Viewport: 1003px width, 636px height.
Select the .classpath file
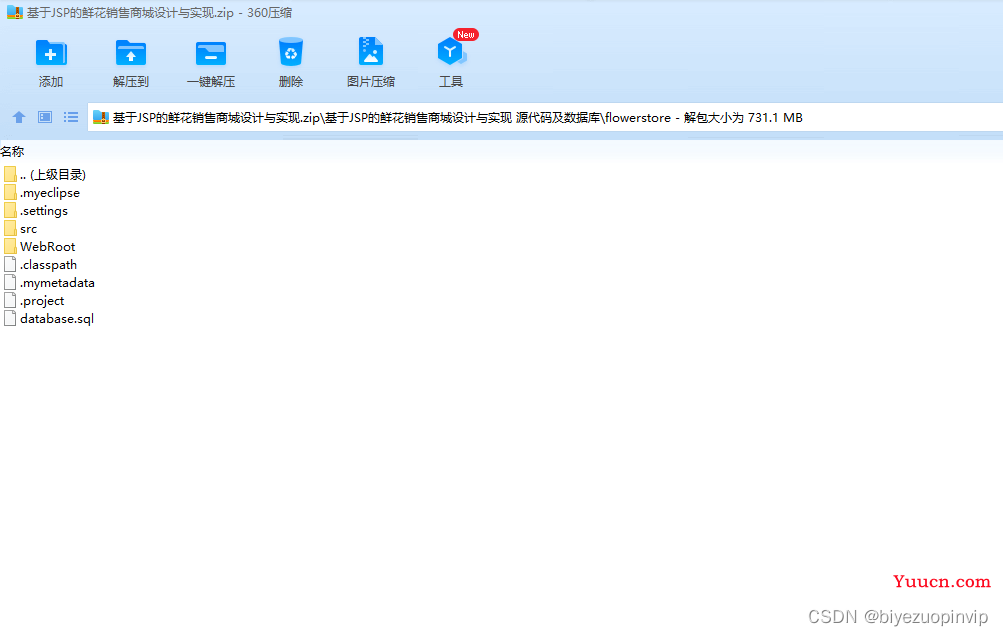[x=40, y=264]
